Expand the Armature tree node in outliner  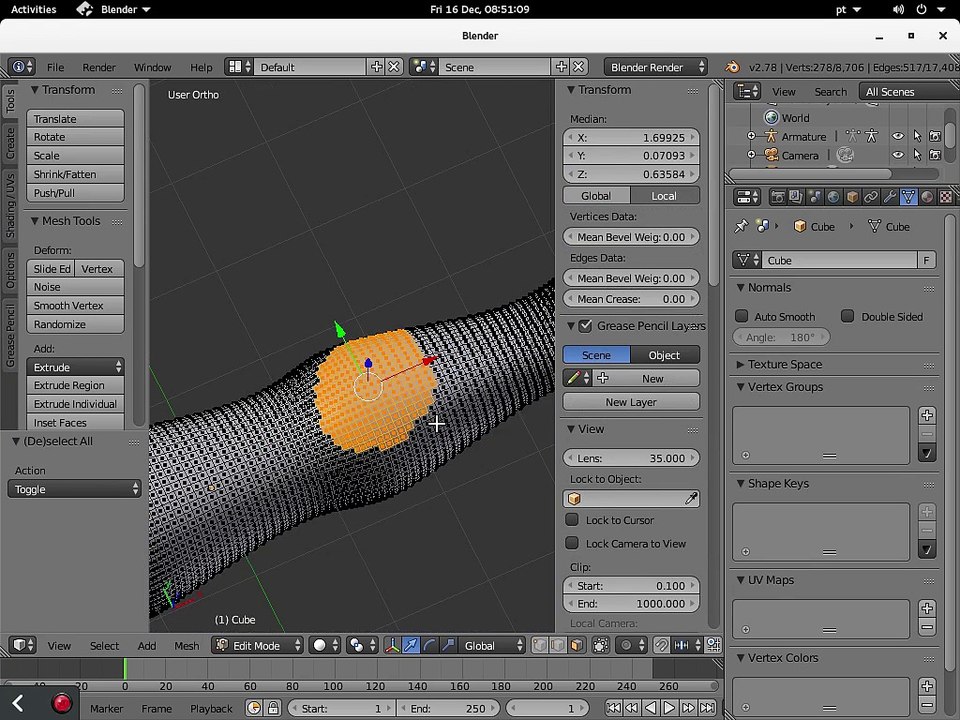(x=751, y=136)
